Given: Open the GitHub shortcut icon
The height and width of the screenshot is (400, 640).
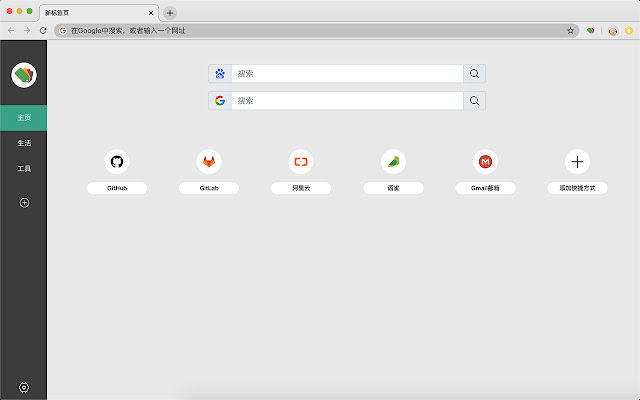Looking at the screenshot, I should point(117,162).
